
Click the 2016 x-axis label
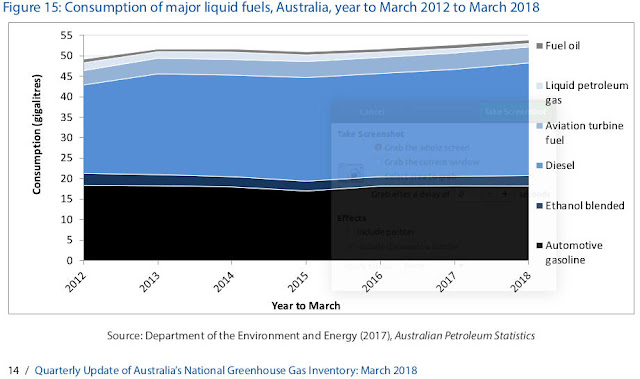coord(372,281)
